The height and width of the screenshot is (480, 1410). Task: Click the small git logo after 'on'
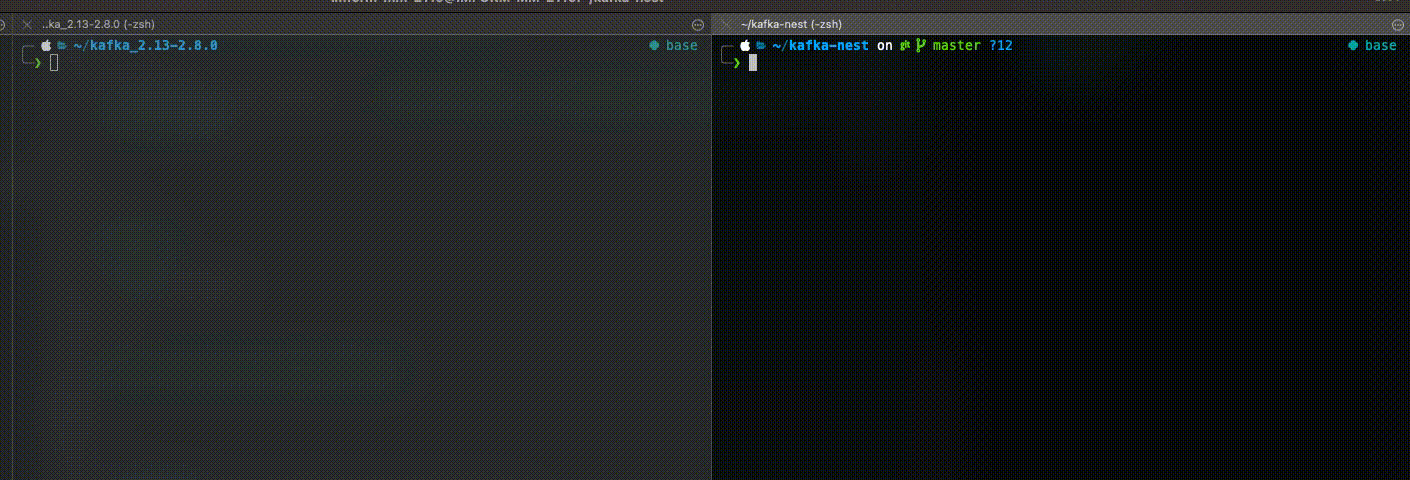(904, 46)
